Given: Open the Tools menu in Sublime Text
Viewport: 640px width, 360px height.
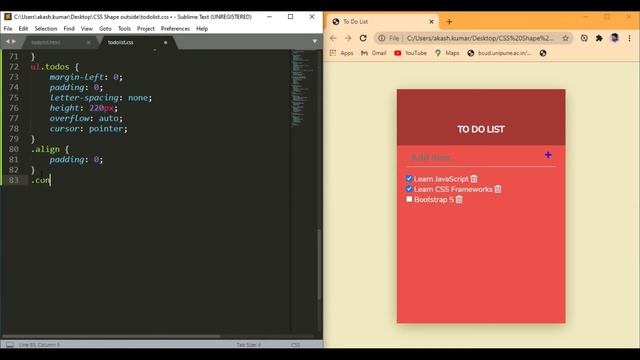Looking at the screenshot, I should [x=124, y=29].
